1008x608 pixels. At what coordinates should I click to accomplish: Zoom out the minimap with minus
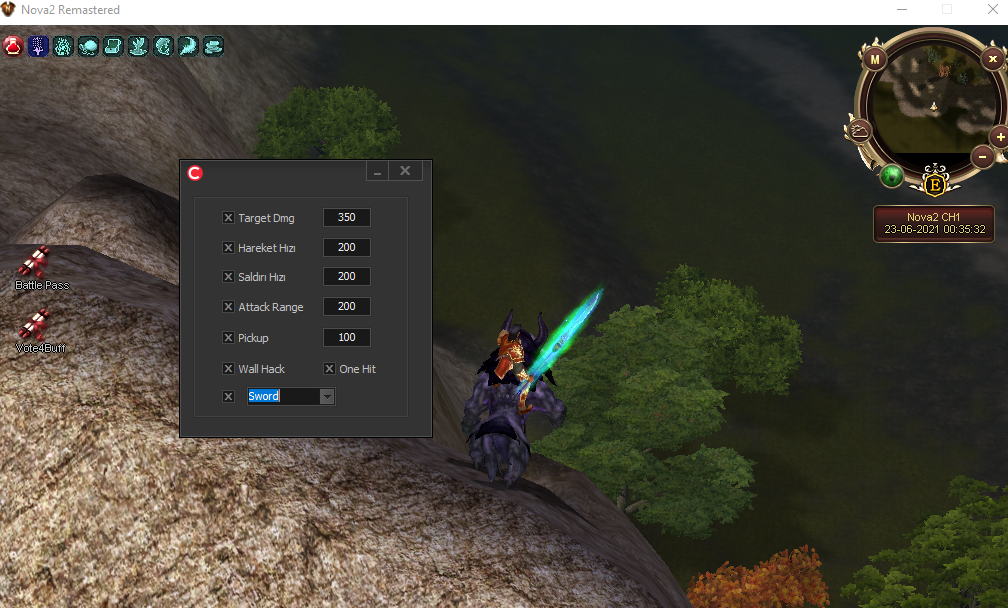click(982, 157)
